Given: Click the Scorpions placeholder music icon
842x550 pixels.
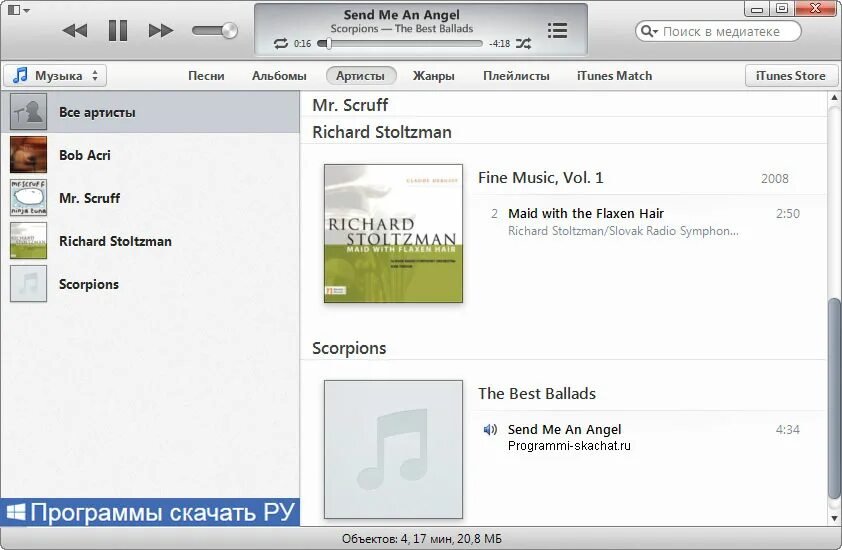Looking at the screenshot, I should (x=28, y=284).
